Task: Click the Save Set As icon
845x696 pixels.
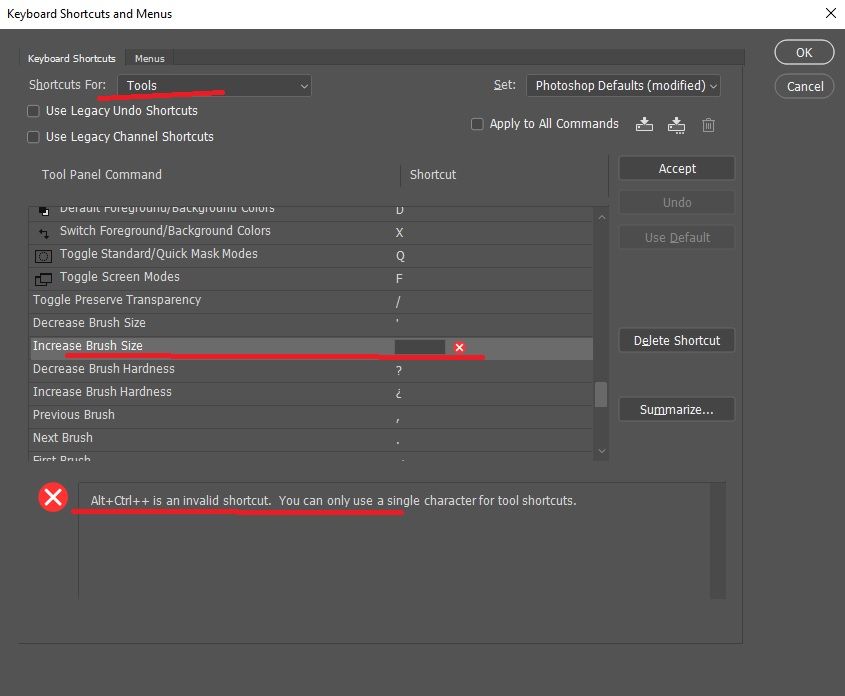Action: [676, 124]
